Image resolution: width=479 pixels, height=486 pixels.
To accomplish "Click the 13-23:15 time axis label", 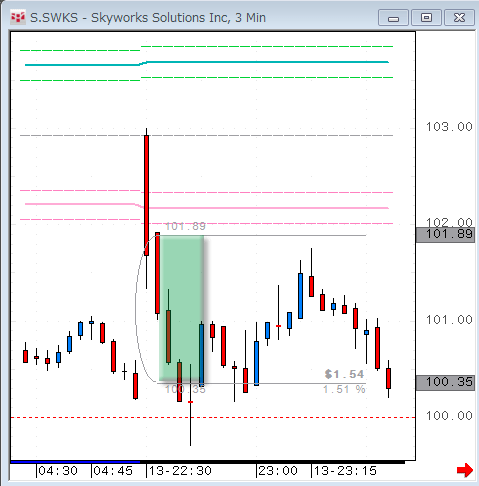I will click(345, 471).
